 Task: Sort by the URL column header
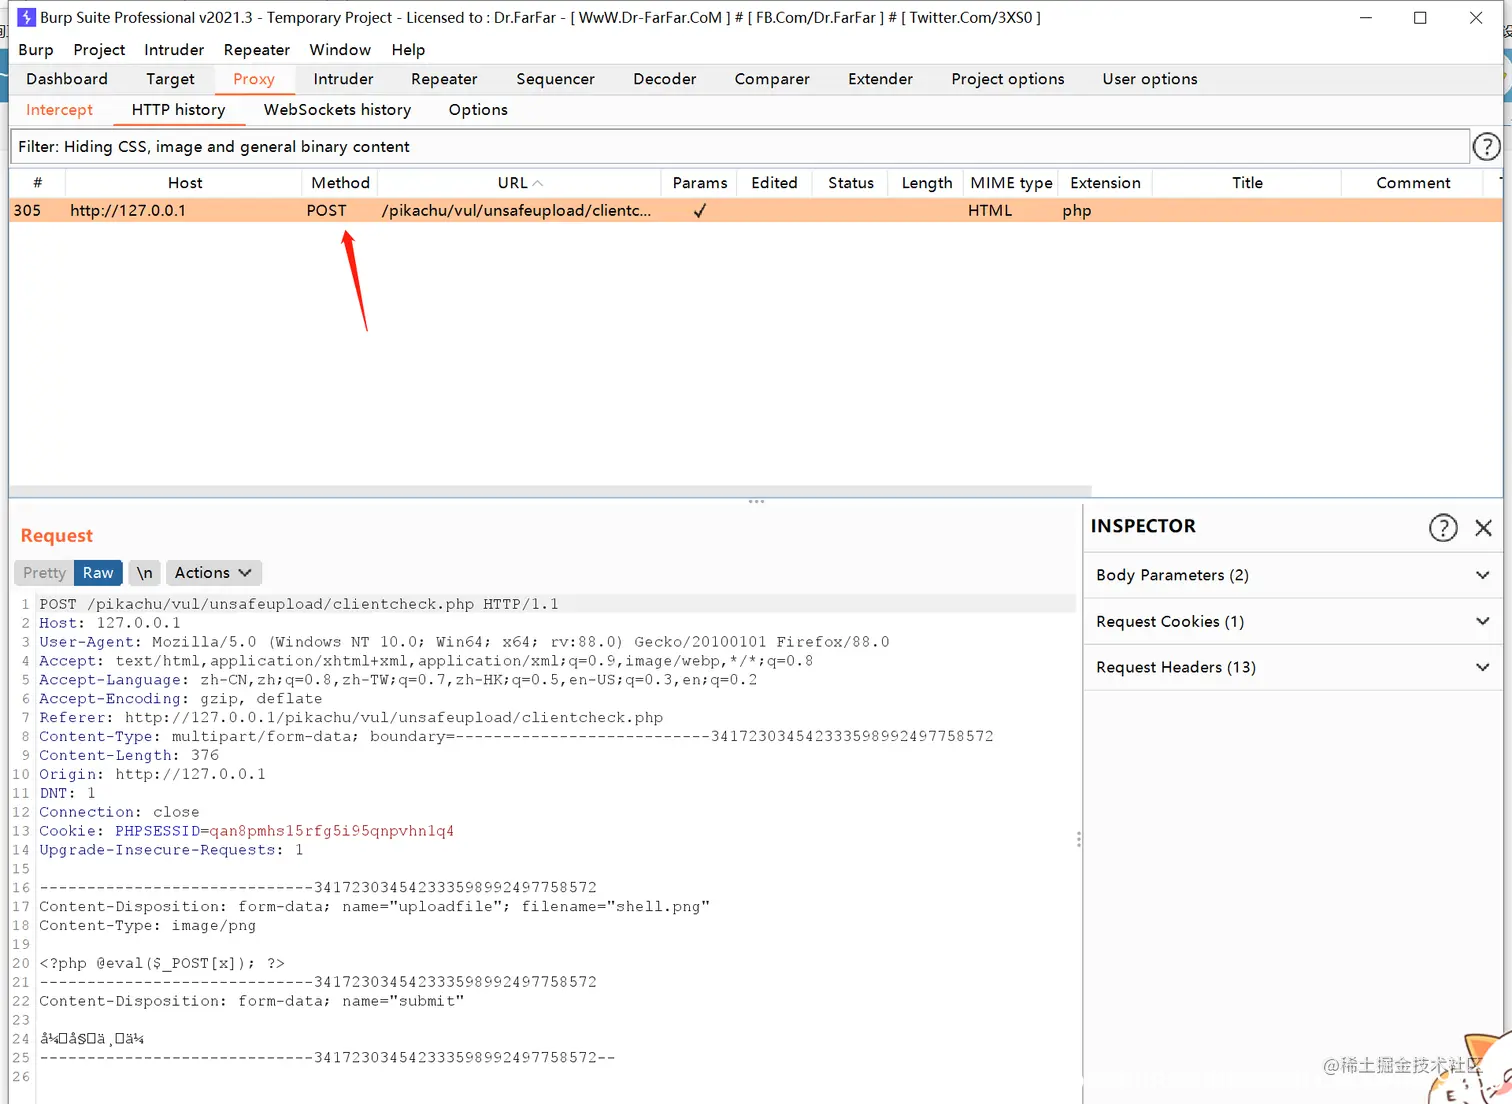click(x=519, y=183)
